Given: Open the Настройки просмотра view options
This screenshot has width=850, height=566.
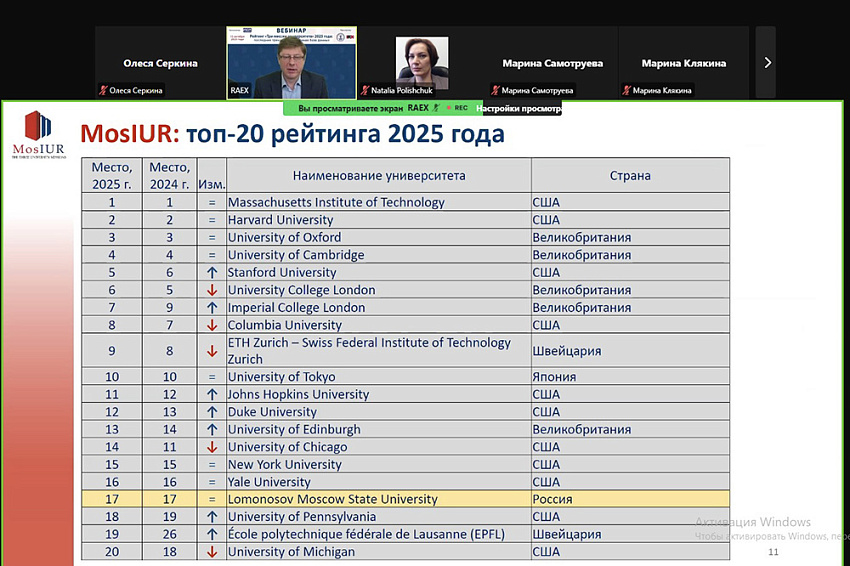Looking at the screenshot, I should (x=518, y=108).
